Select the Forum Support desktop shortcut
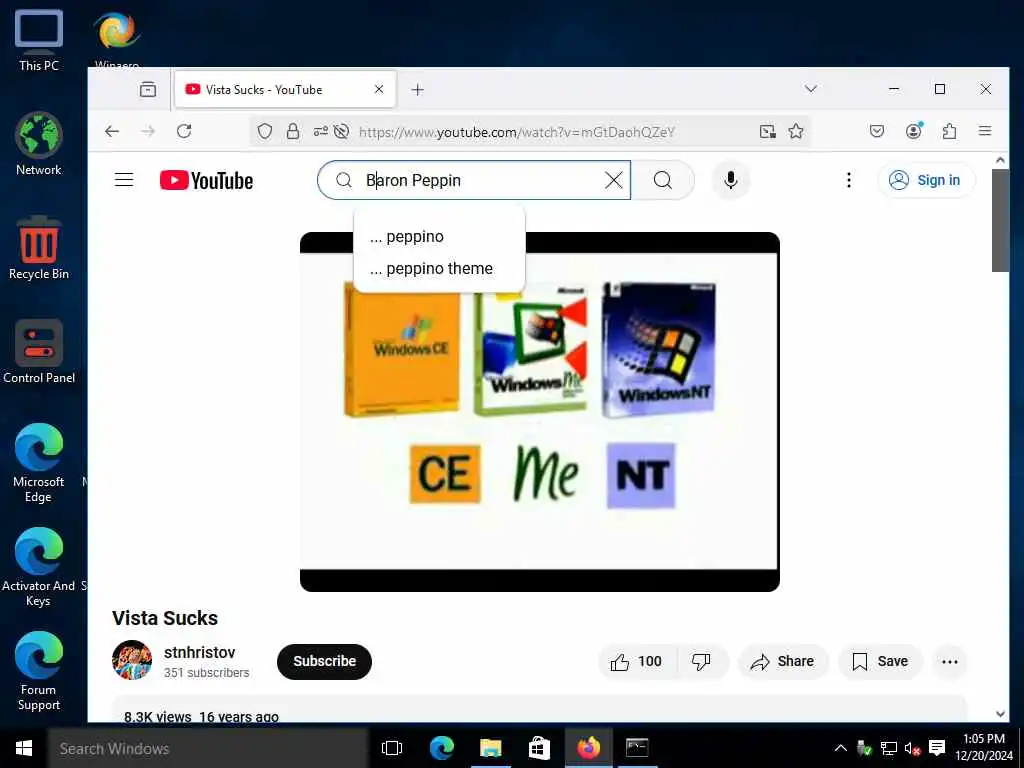 39,671
